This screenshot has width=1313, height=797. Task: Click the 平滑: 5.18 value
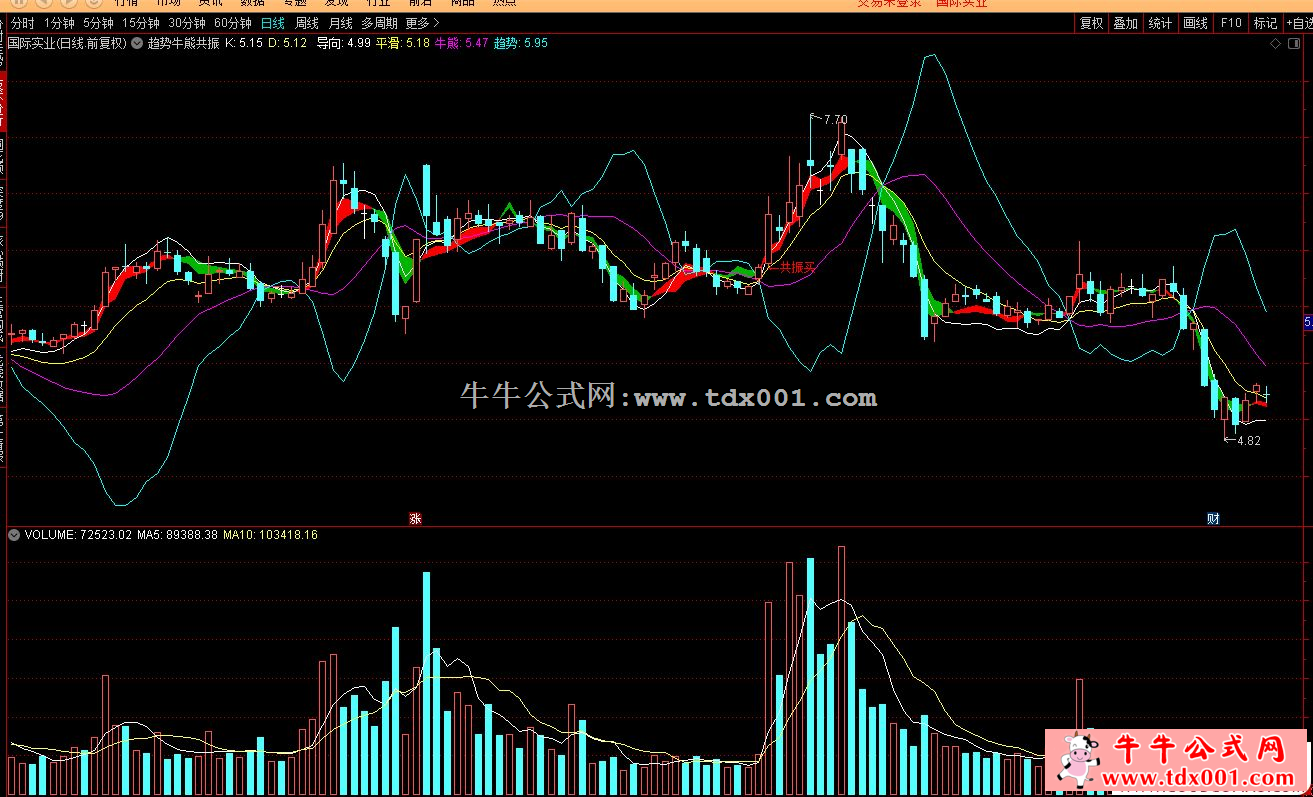click(x=402, y=43)
